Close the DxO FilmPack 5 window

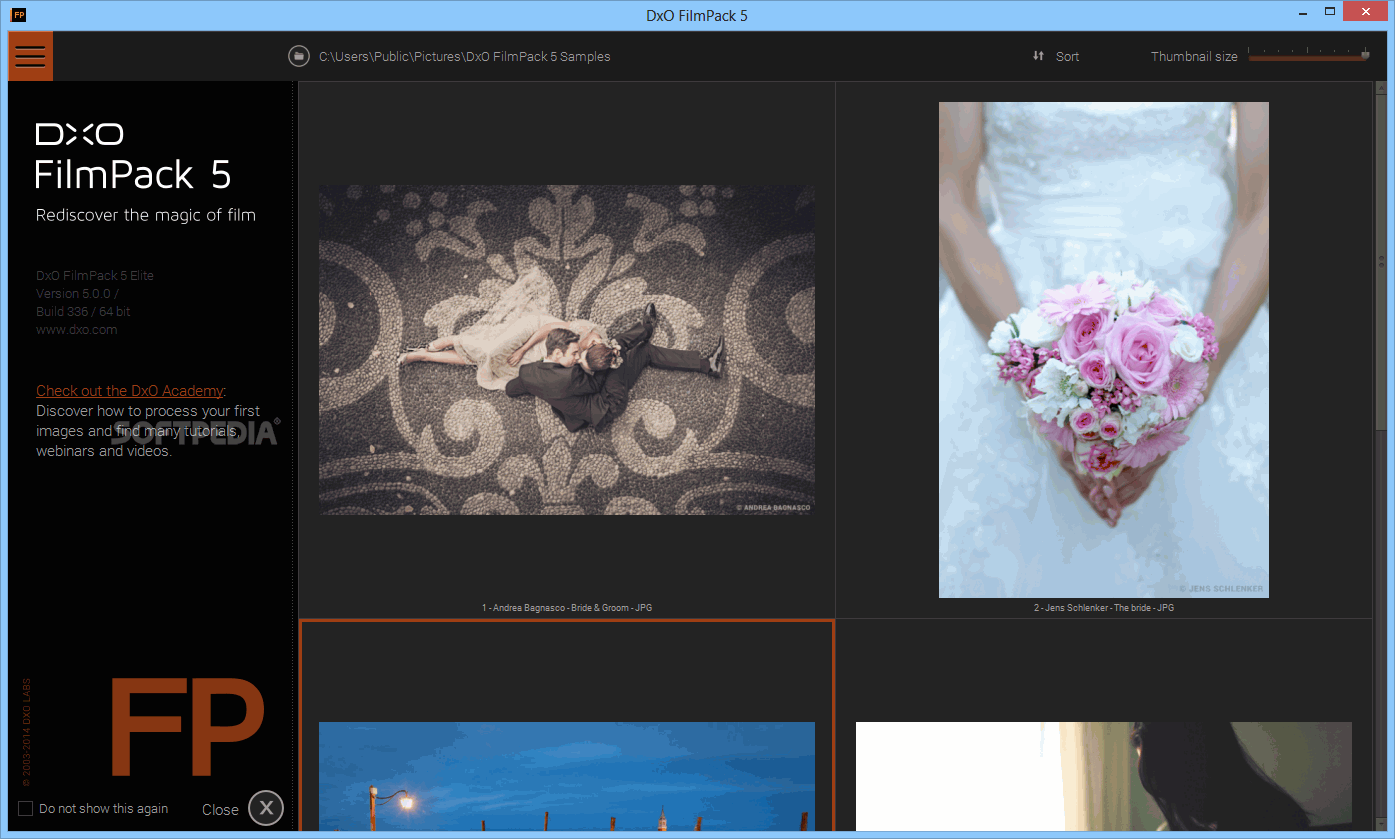[1366, 12]
